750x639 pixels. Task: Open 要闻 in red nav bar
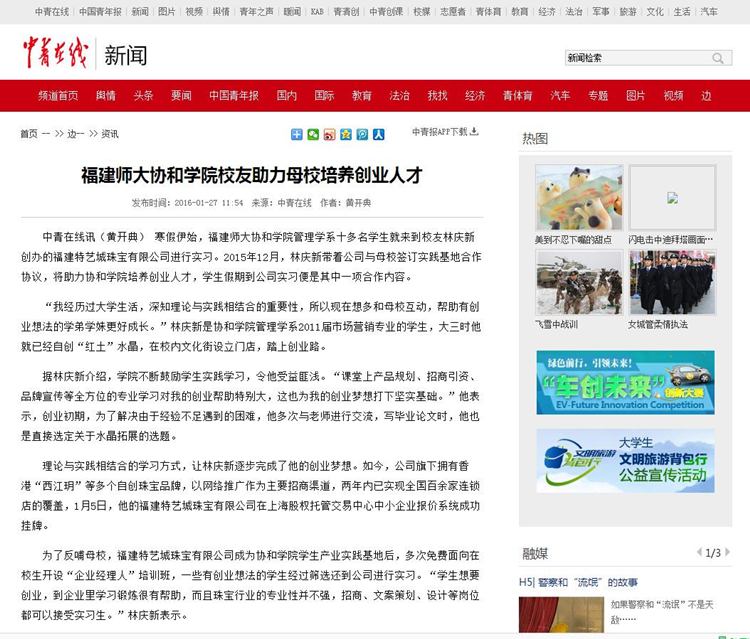coord(181,96)
